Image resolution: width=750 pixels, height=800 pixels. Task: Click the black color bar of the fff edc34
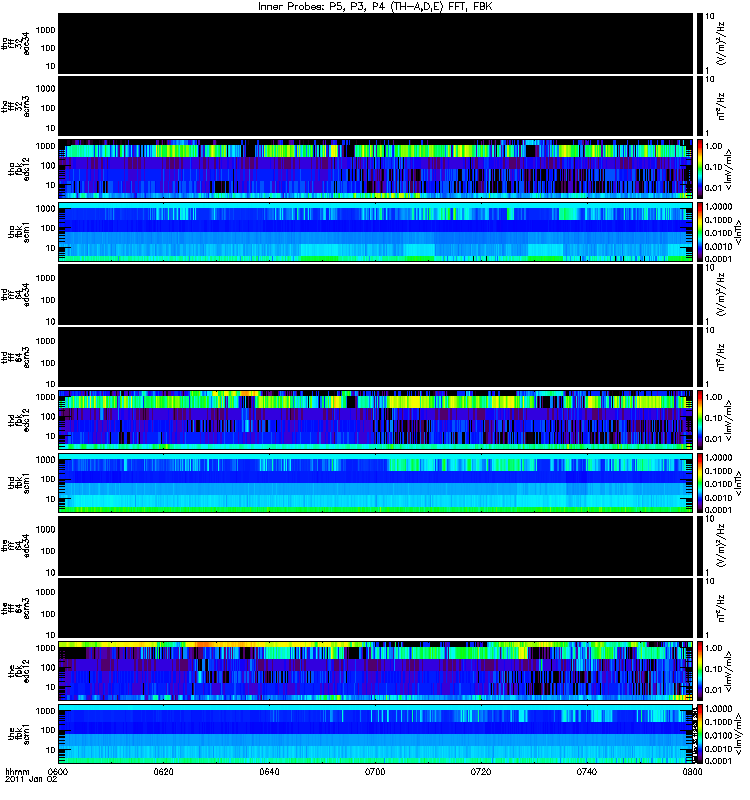(x=699, y=545)
